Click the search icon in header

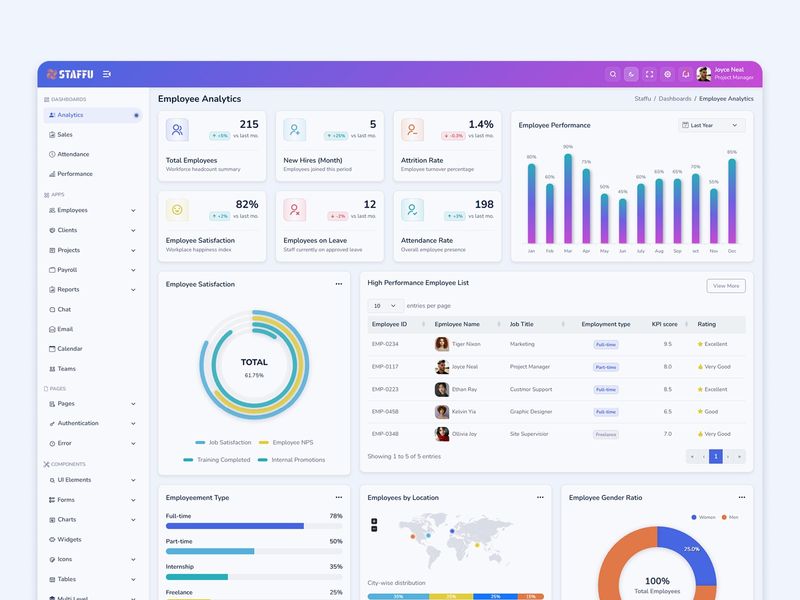pyautogui.click(x=613, y=74)
